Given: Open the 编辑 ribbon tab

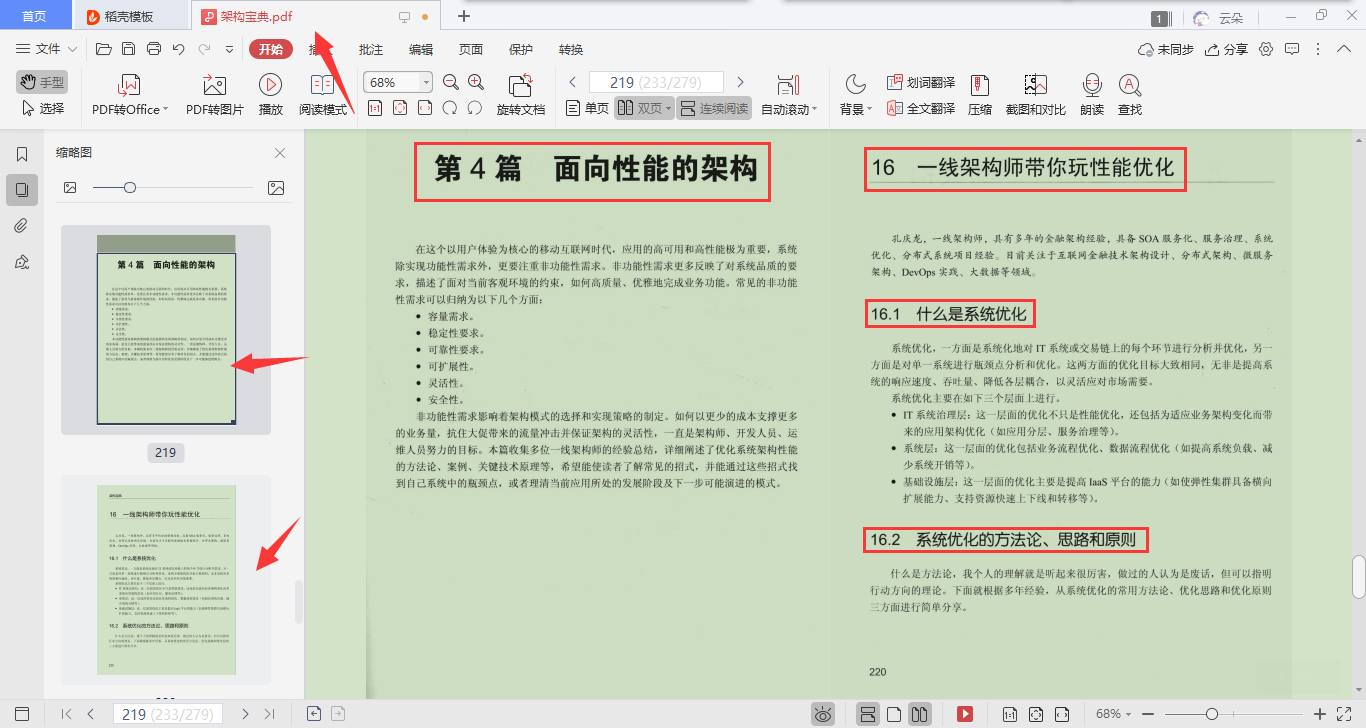Looking at the screenshot, I should tap(421, 49).
